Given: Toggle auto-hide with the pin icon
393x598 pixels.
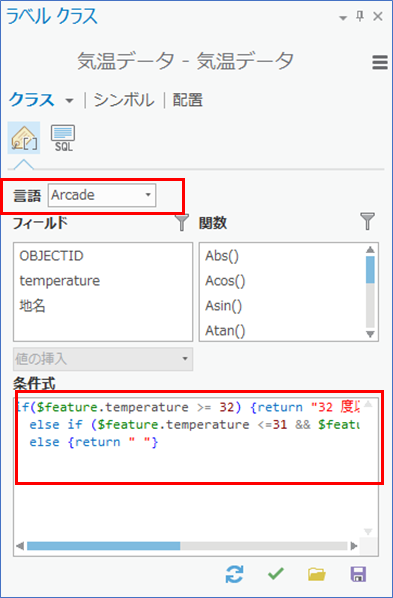Looking at the screenshot, I should [360, 16].
